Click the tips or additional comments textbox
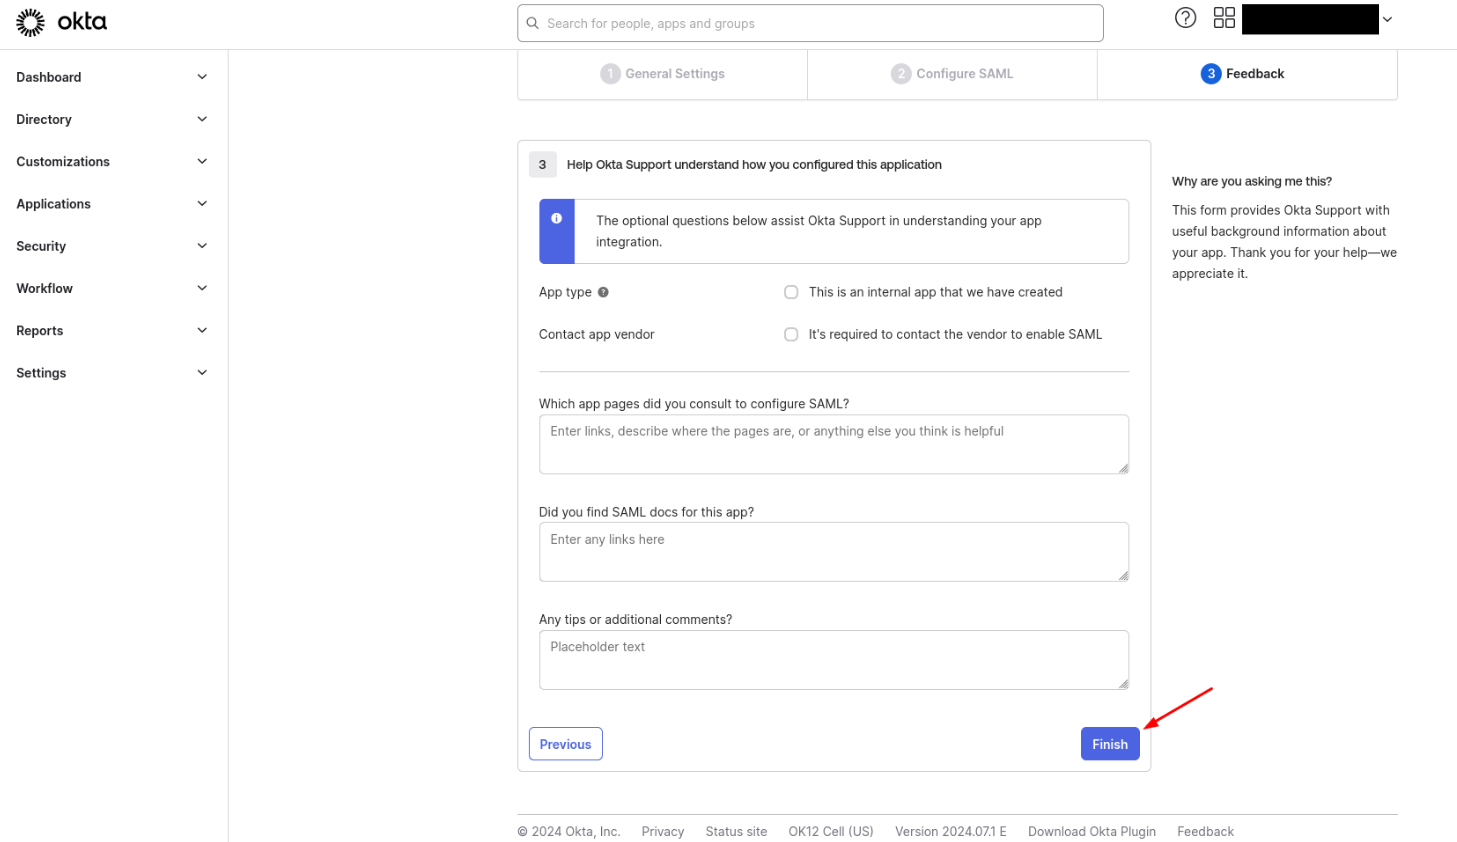 click(833, 660)
